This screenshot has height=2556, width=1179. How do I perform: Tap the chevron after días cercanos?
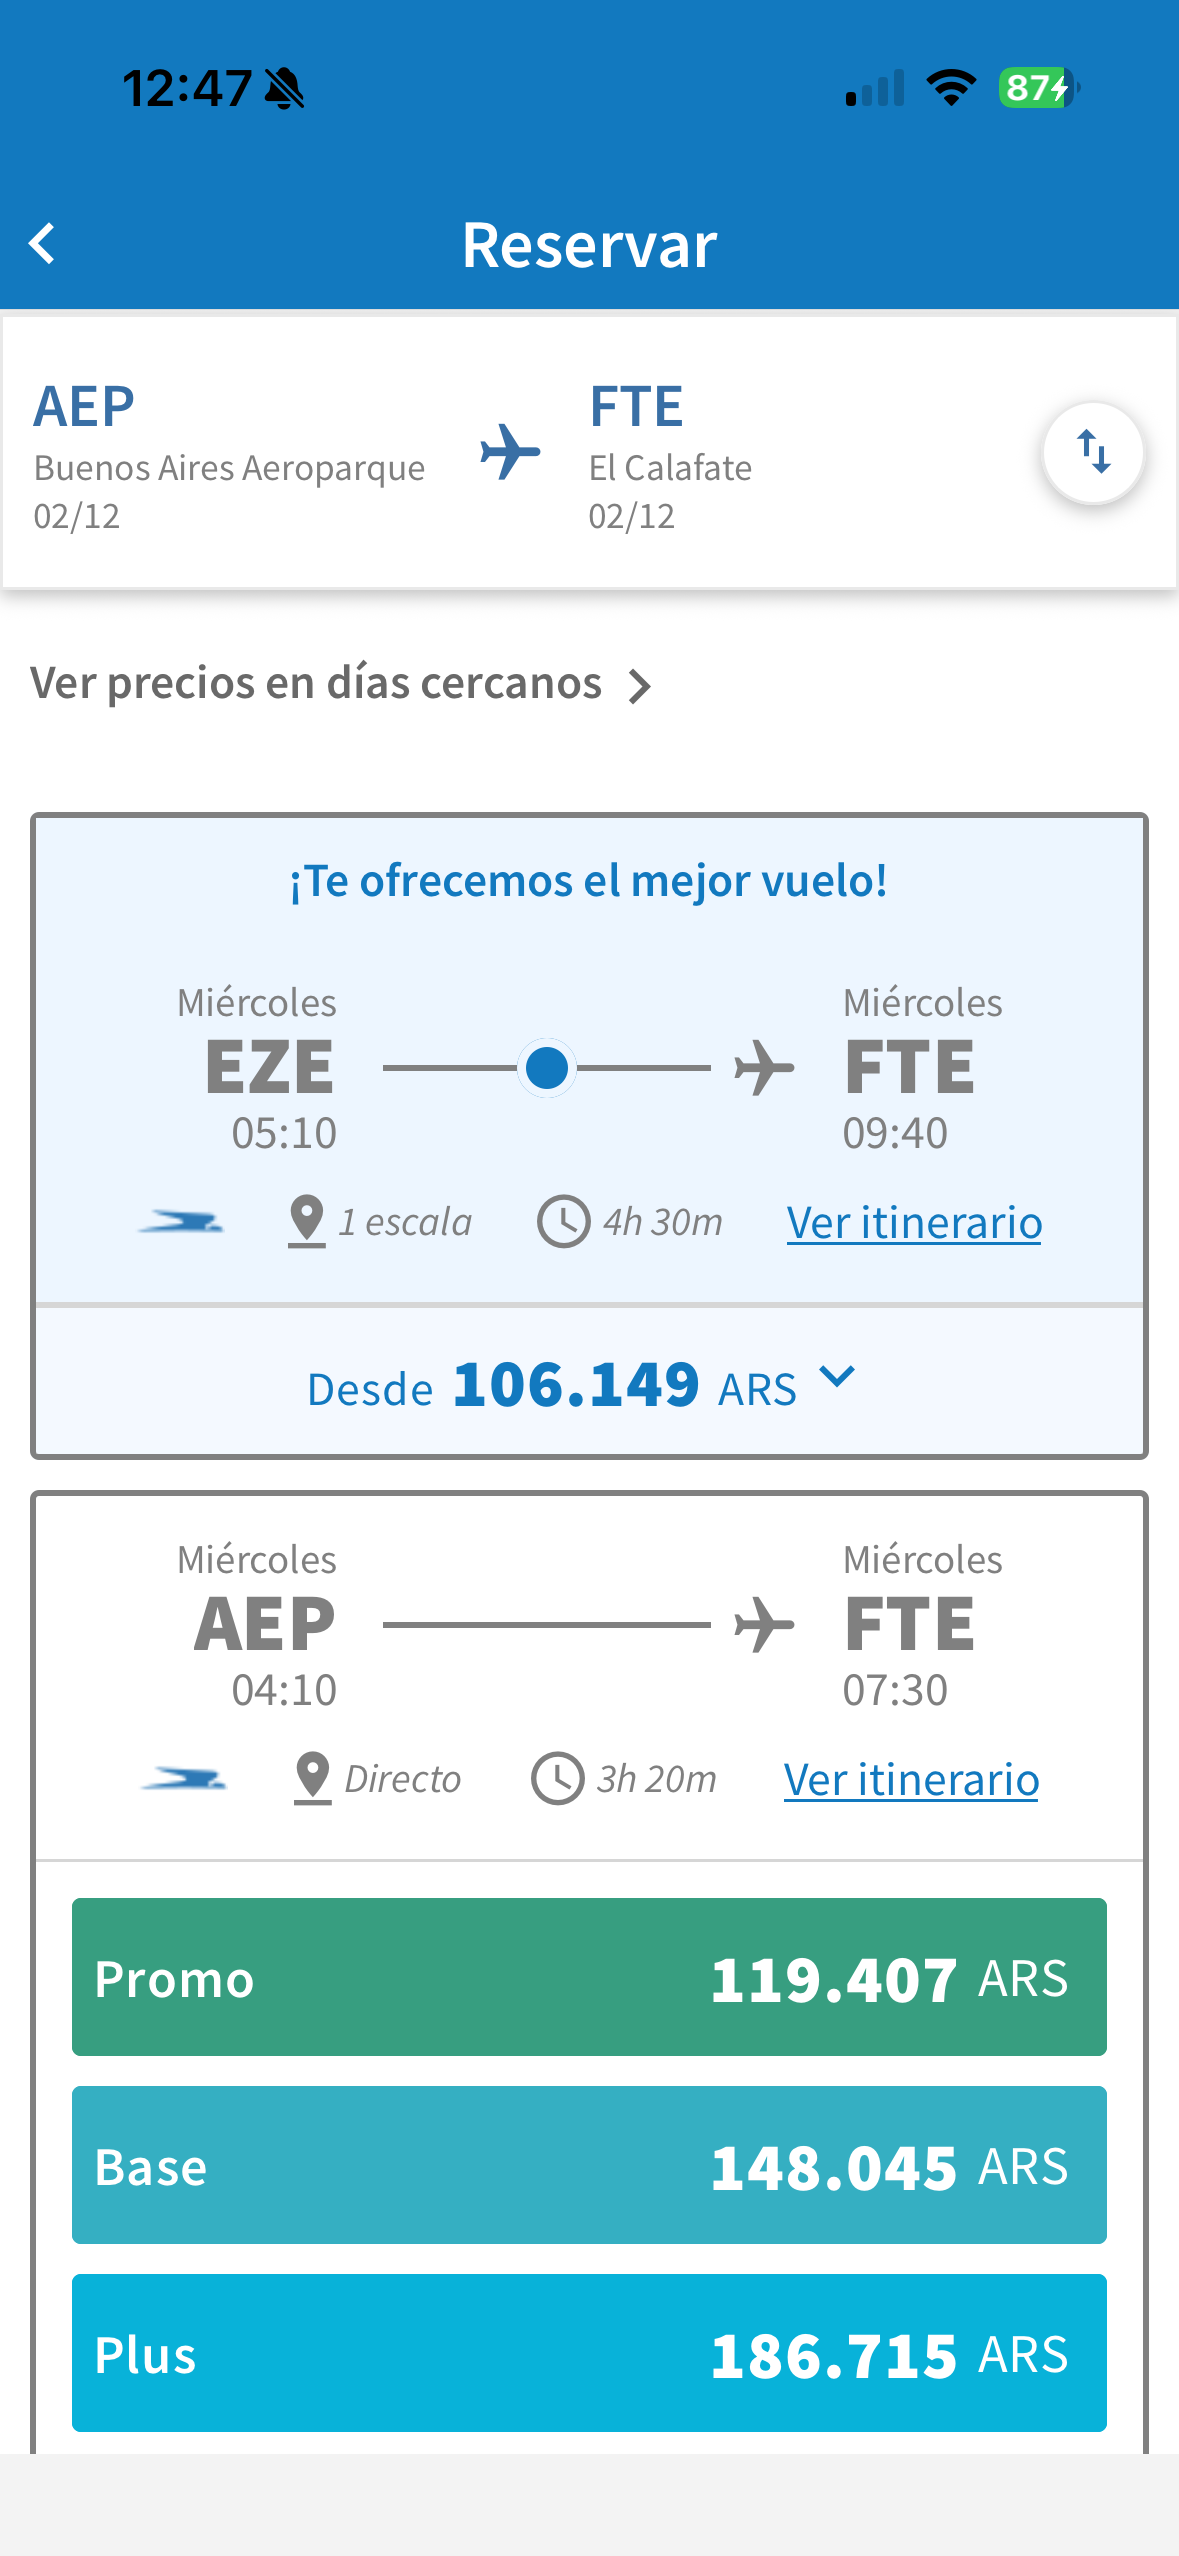point(639,686)
